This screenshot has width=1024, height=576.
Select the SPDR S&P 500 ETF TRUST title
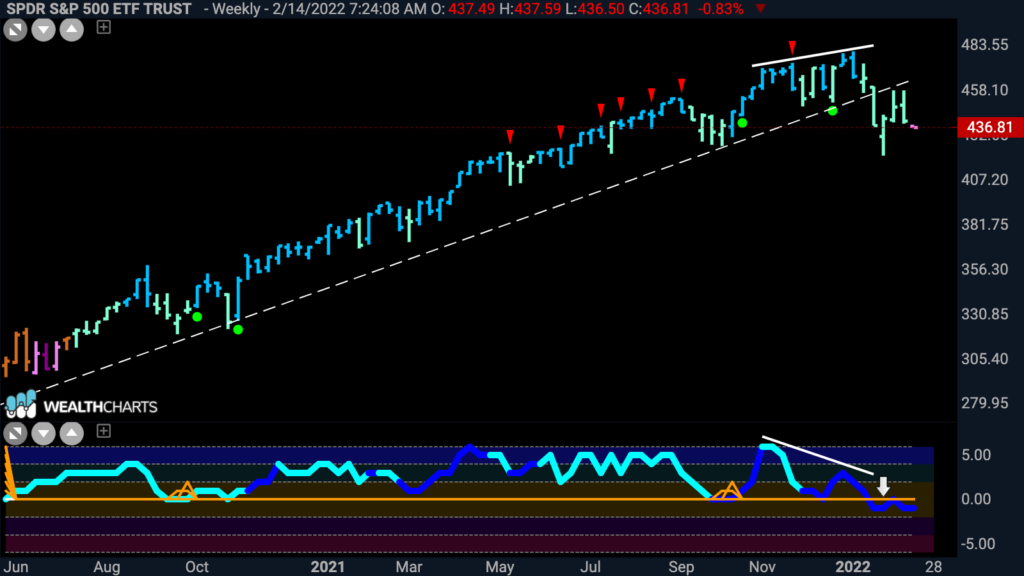[x=99, y=8]
